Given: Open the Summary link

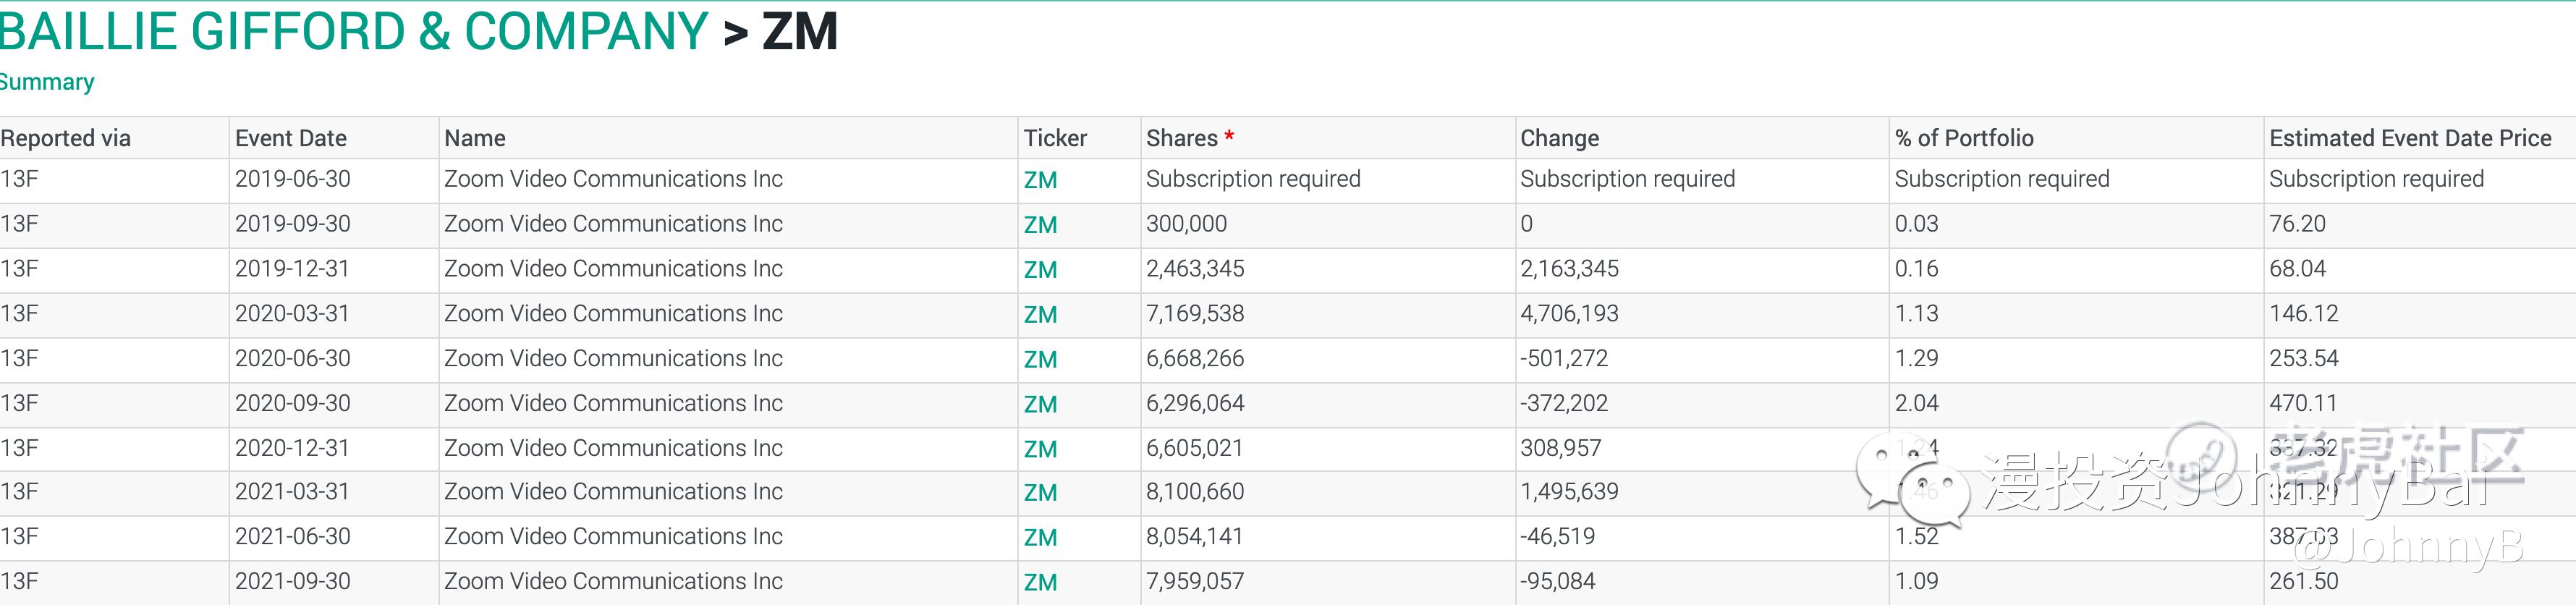Looking at the screenshot, I should 47,82.
